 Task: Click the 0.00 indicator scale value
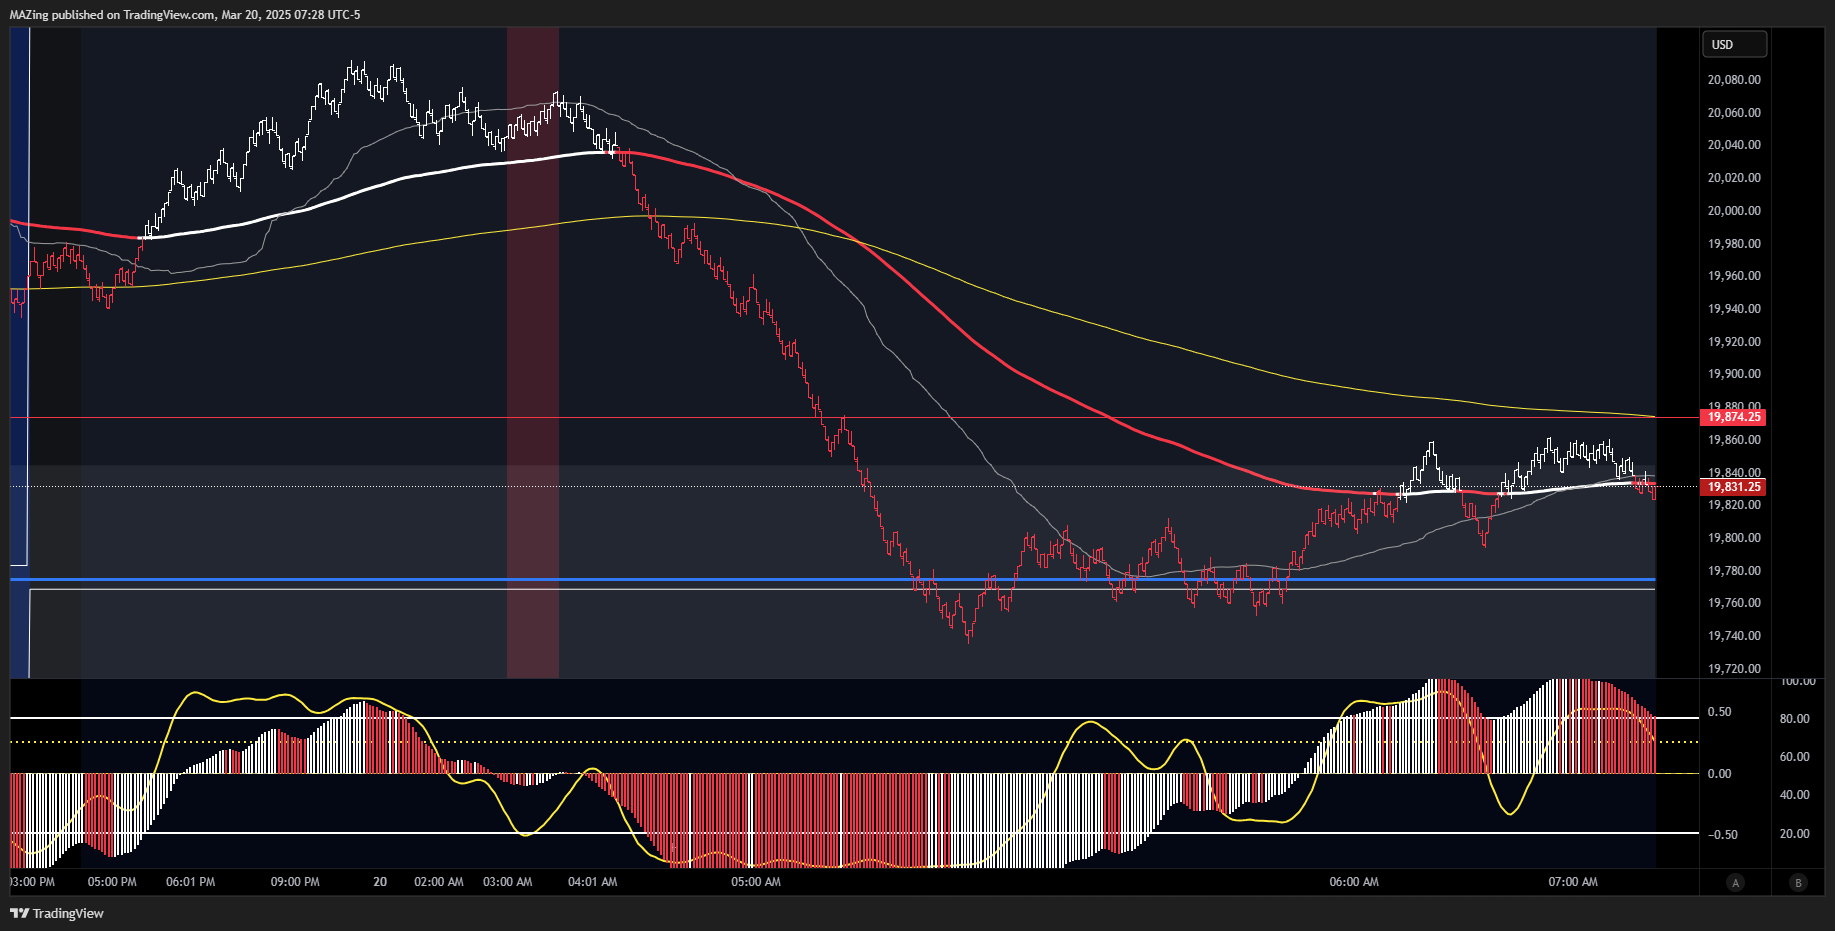click(1720, 774)
